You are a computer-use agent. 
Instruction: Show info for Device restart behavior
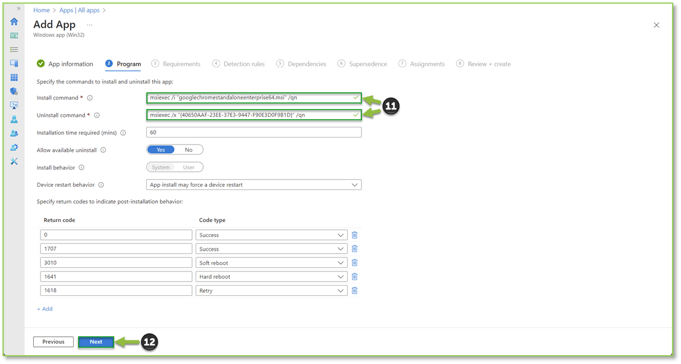coord(101,185)
